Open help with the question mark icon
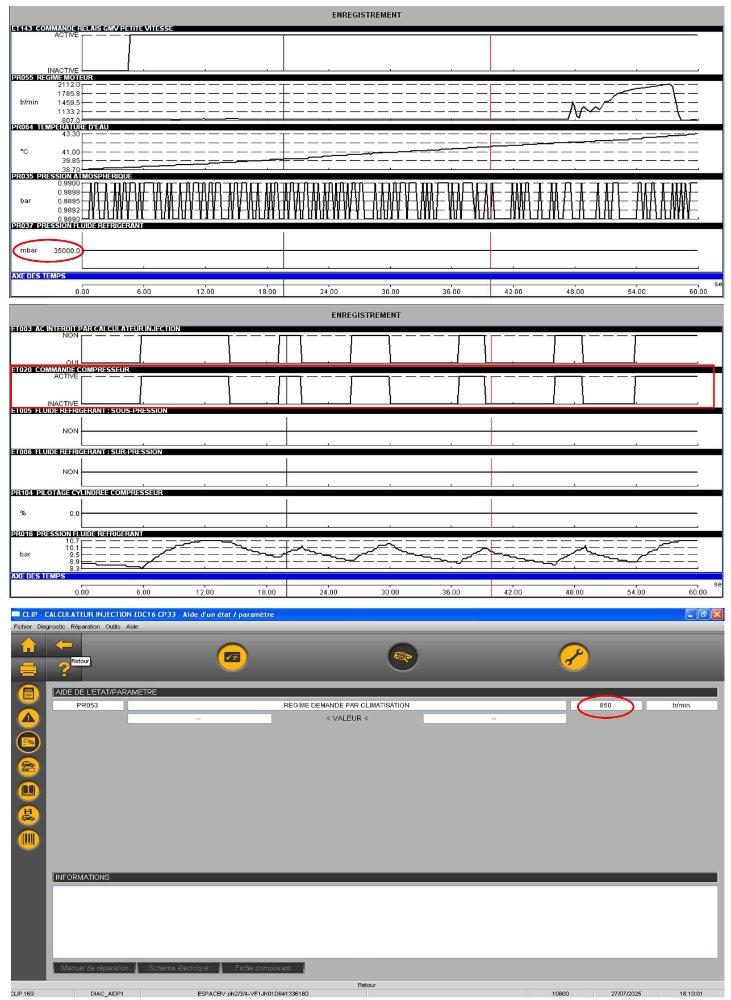 65,669
